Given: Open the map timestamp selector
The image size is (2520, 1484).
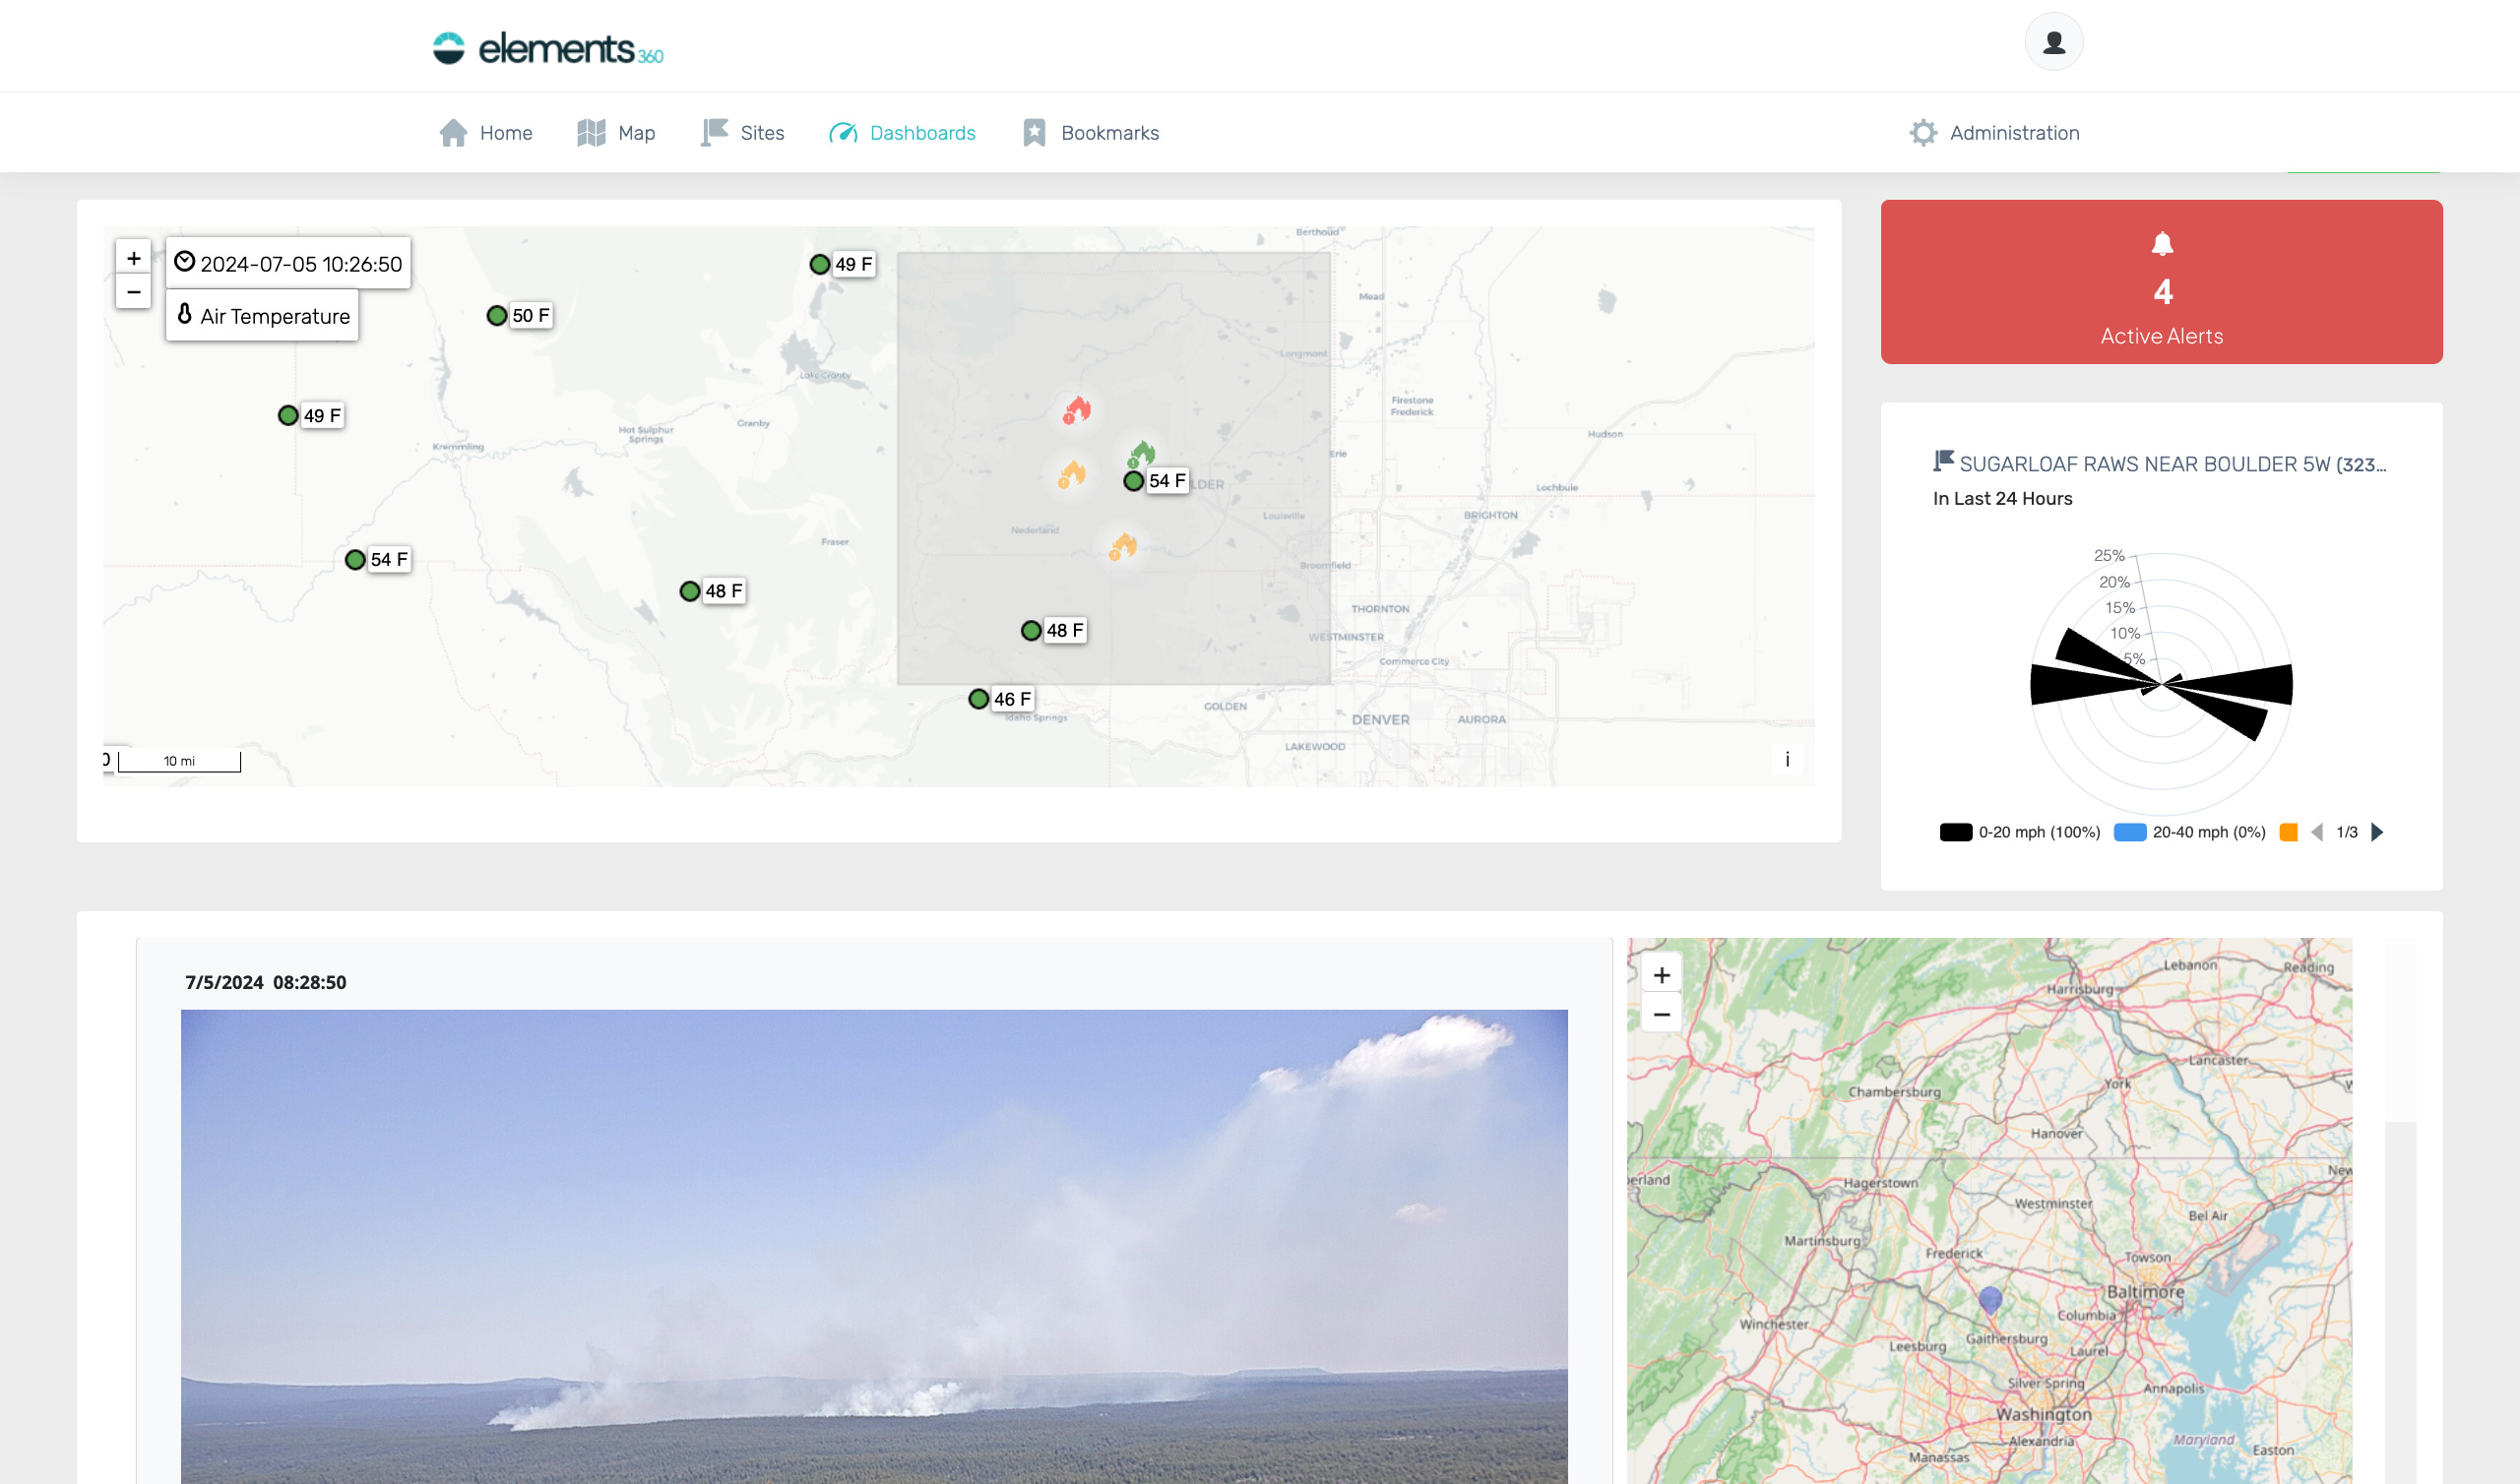Looking at the screenshot, I should [288, 264].
